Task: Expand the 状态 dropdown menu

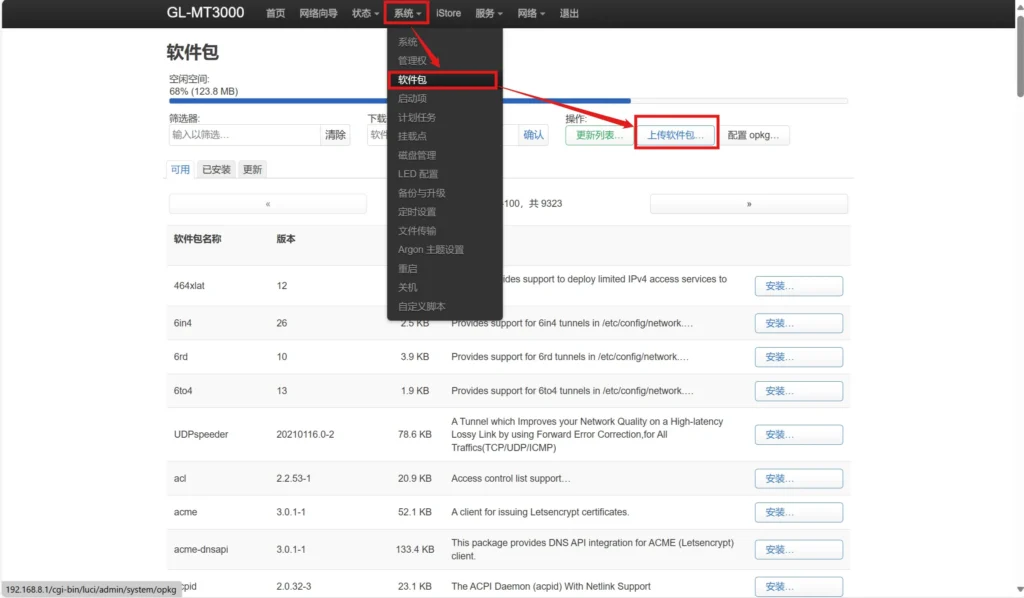Action: [365, 13]
